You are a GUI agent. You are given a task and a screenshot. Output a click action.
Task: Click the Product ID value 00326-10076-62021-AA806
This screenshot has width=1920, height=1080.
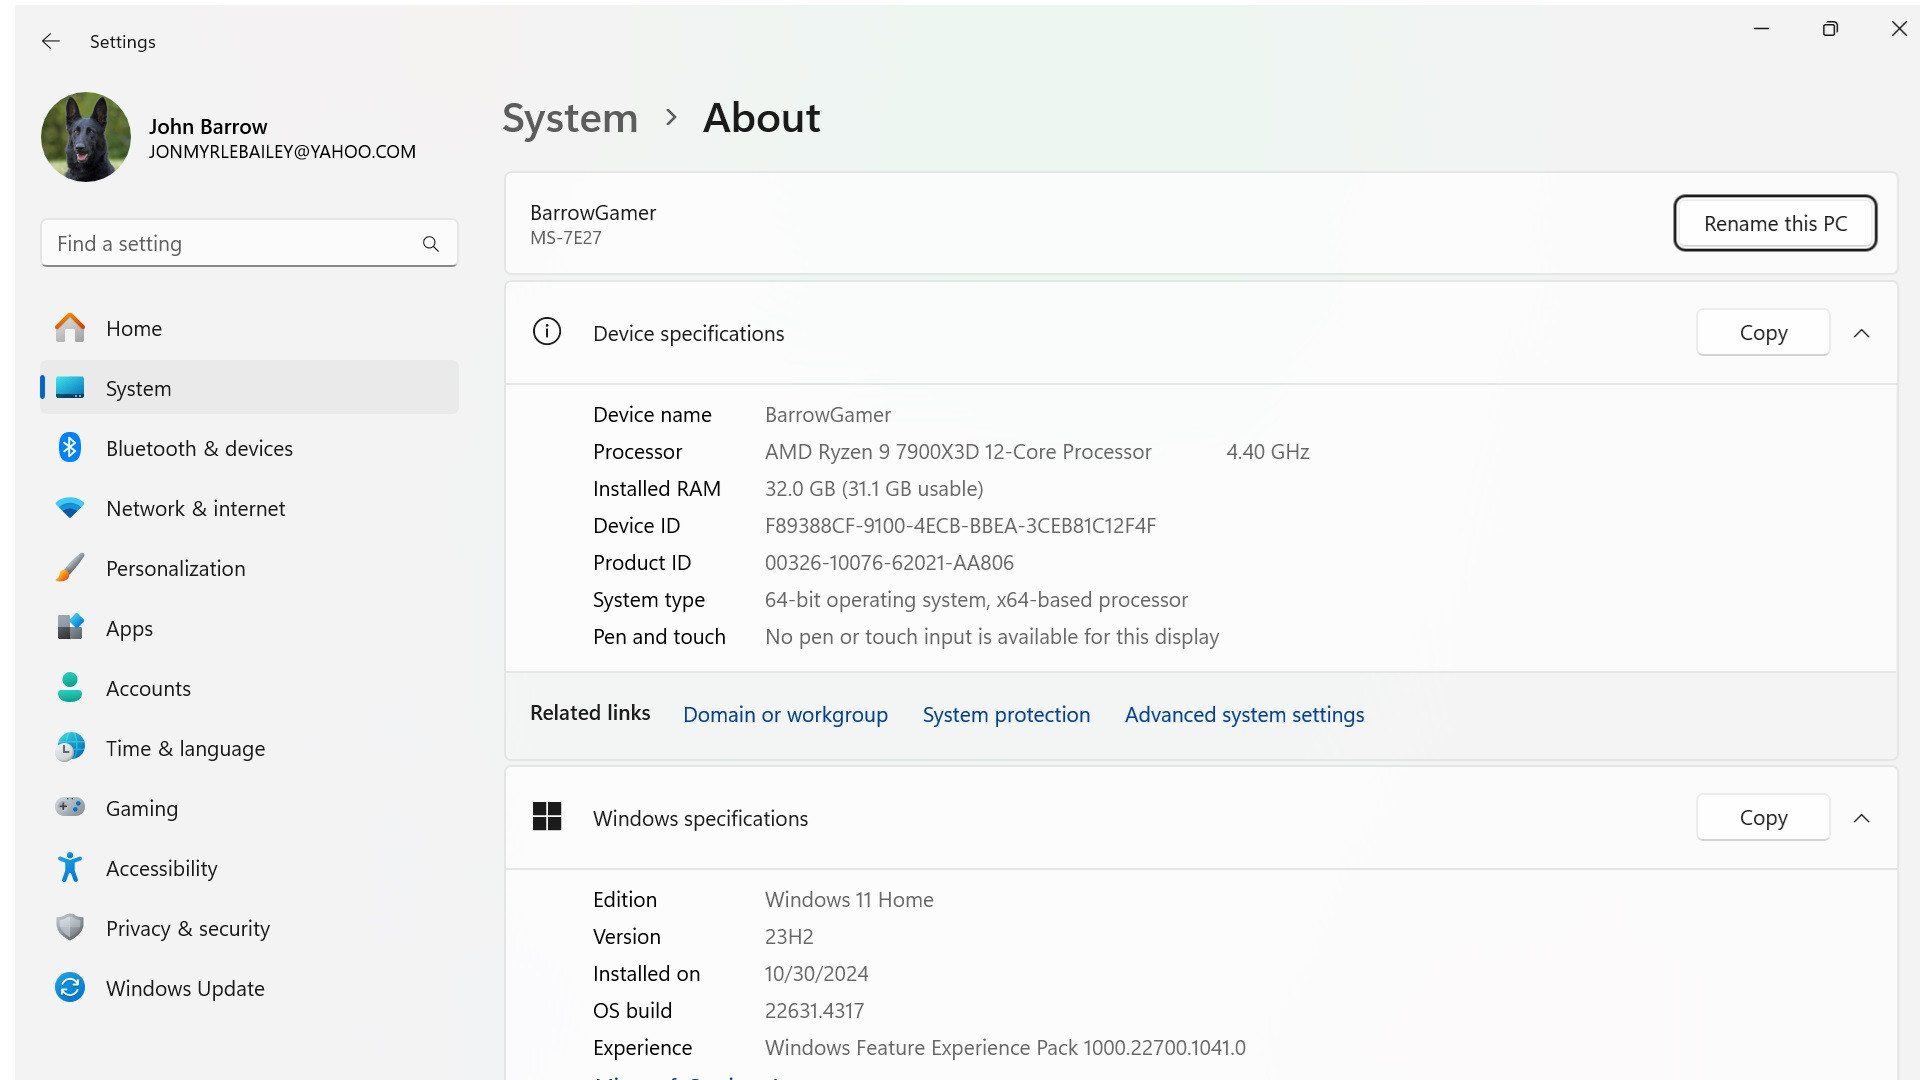[x=889, y=563]
